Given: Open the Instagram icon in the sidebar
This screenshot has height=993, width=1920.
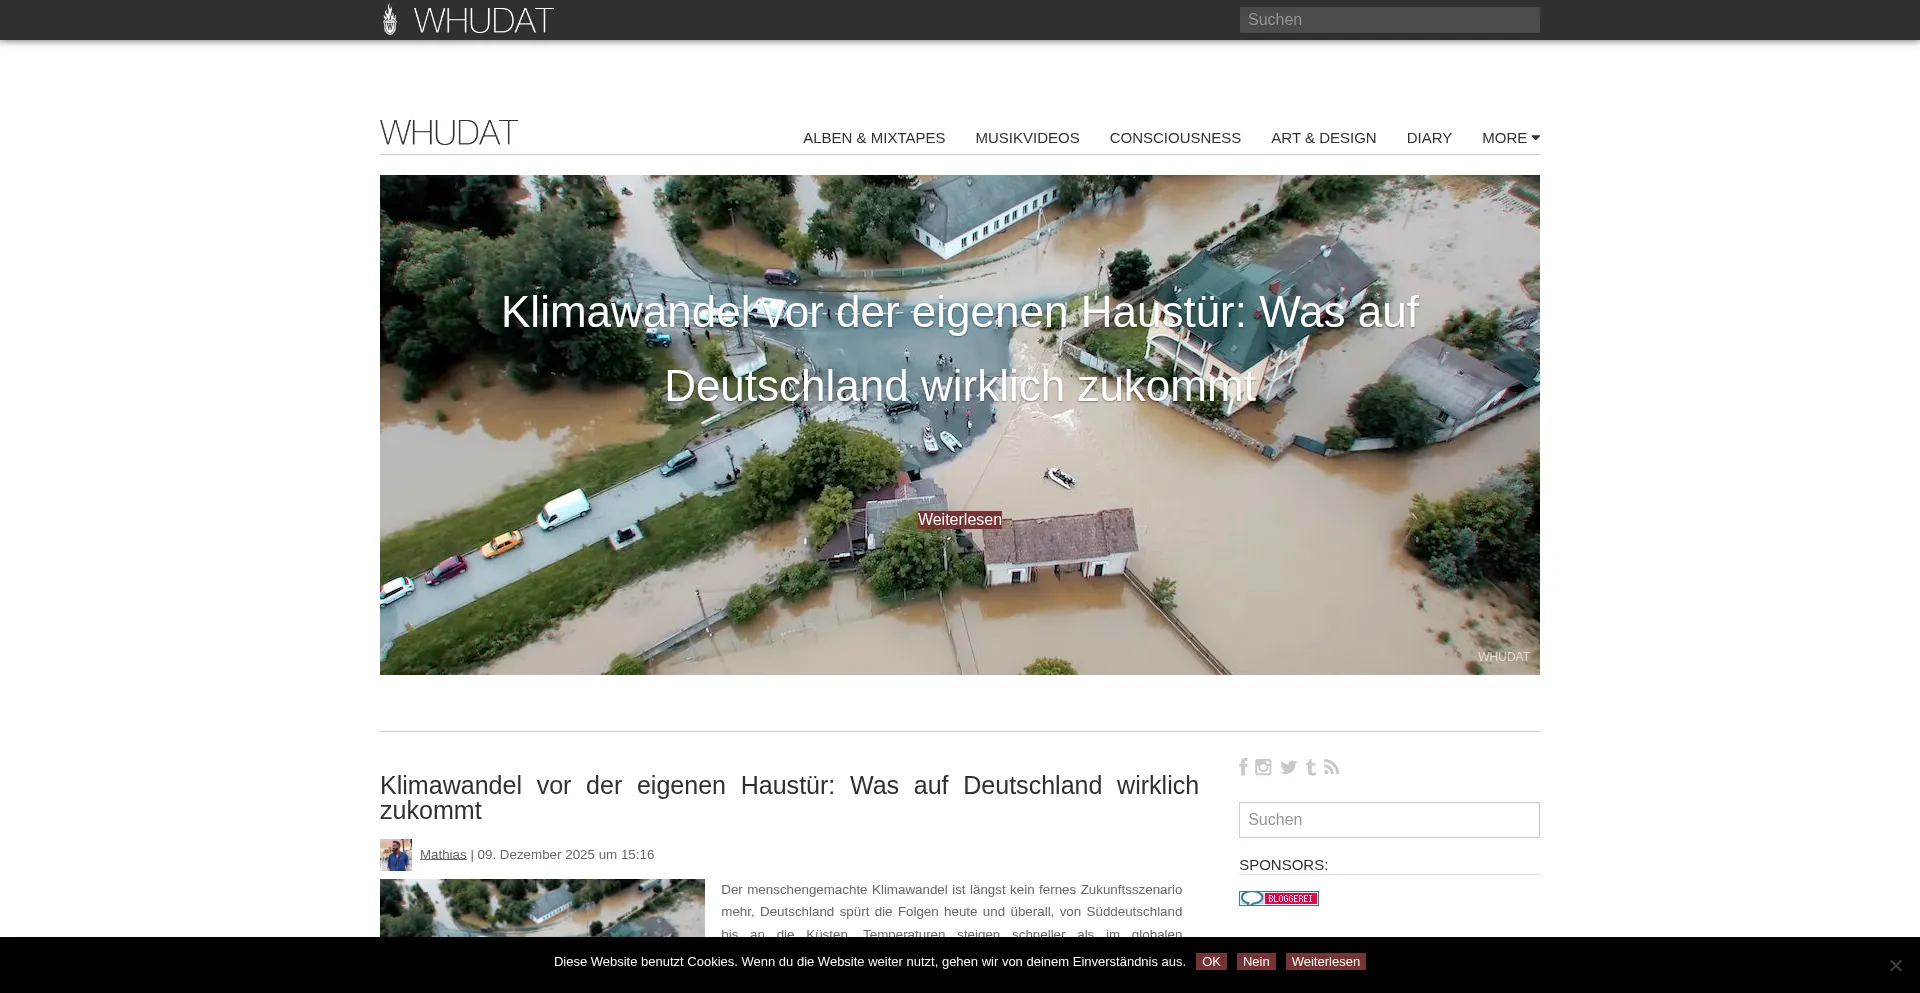Looking at the screenshot, I should (x=1263, y=767).
